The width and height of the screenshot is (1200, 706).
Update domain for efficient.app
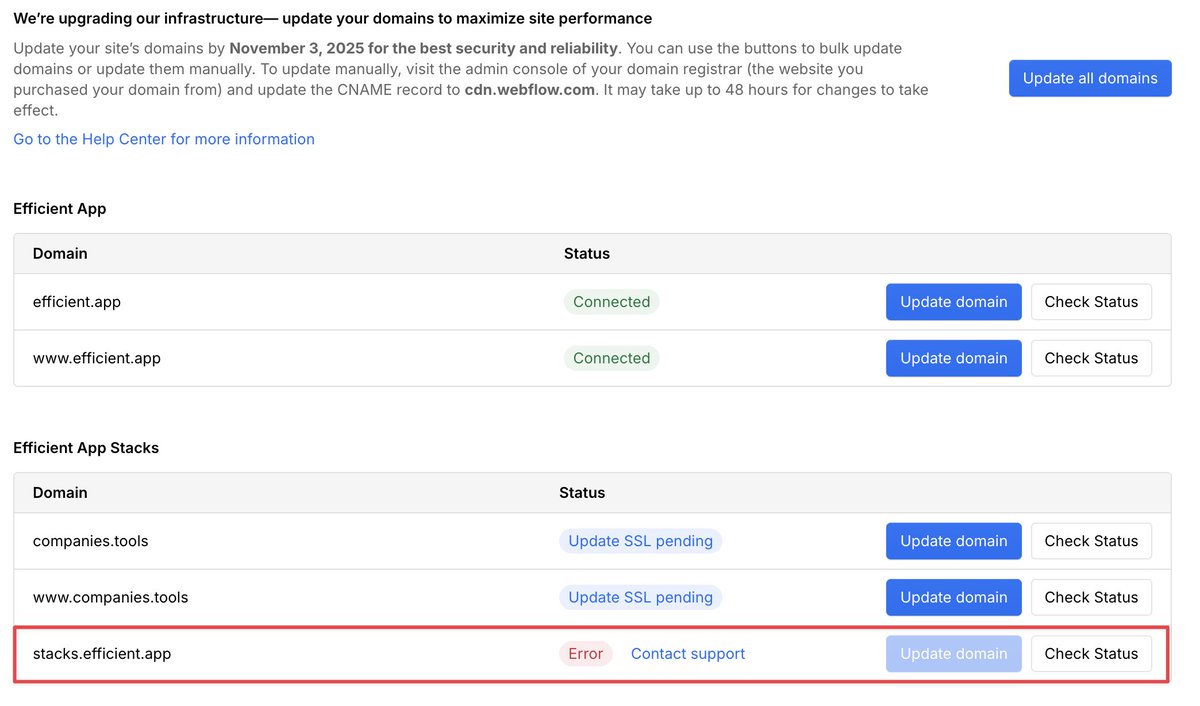coord(954,302)
